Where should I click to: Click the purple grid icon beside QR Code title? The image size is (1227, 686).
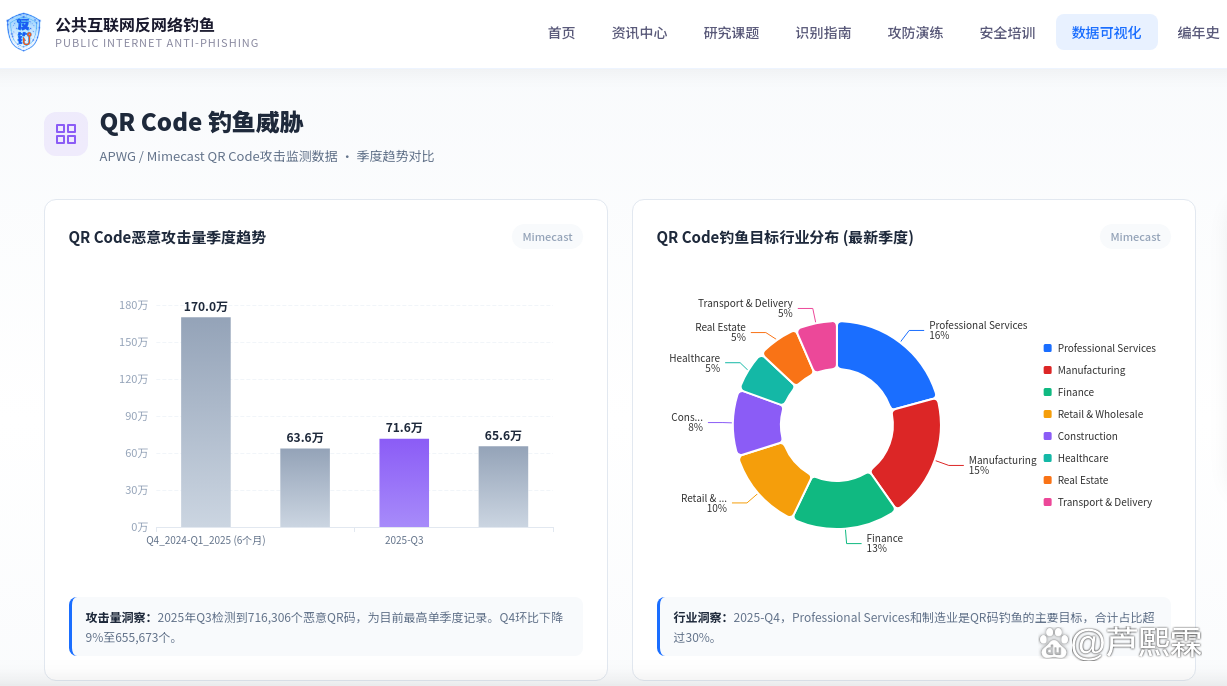coord(66,134)
